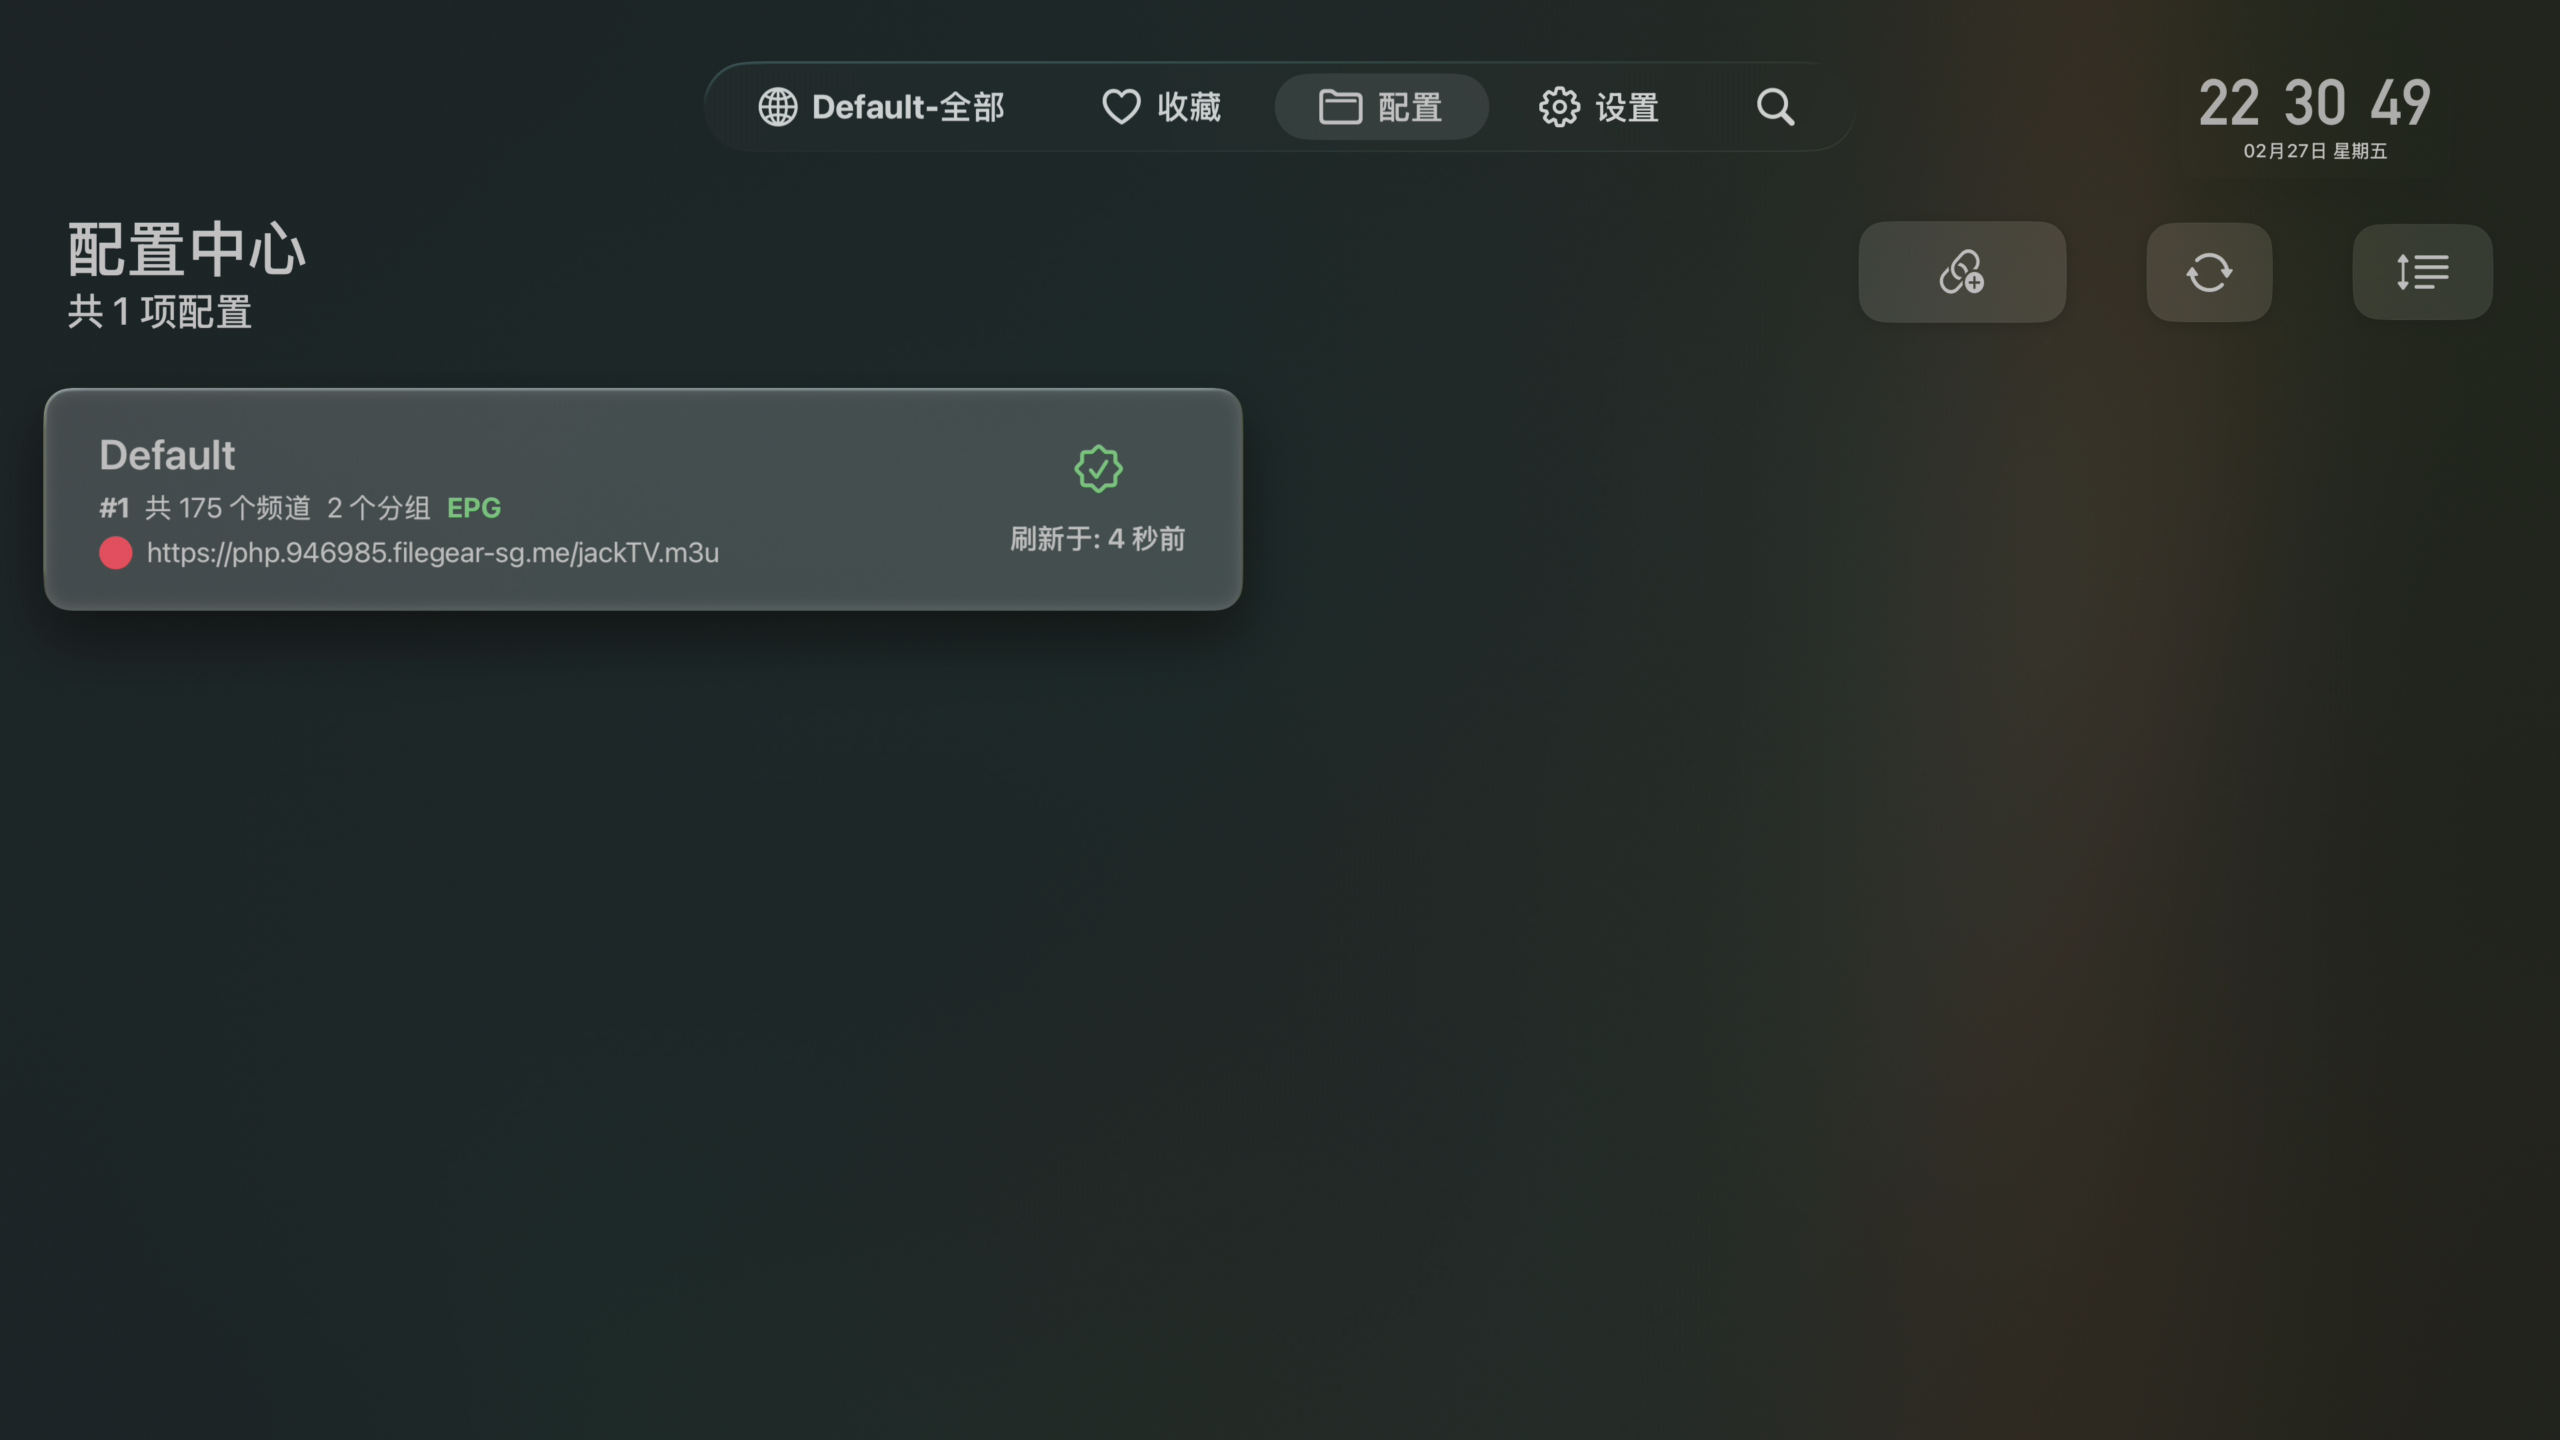Click the folder icon in 配置 tab
2560x1440 pixels.
point(1340,107)
